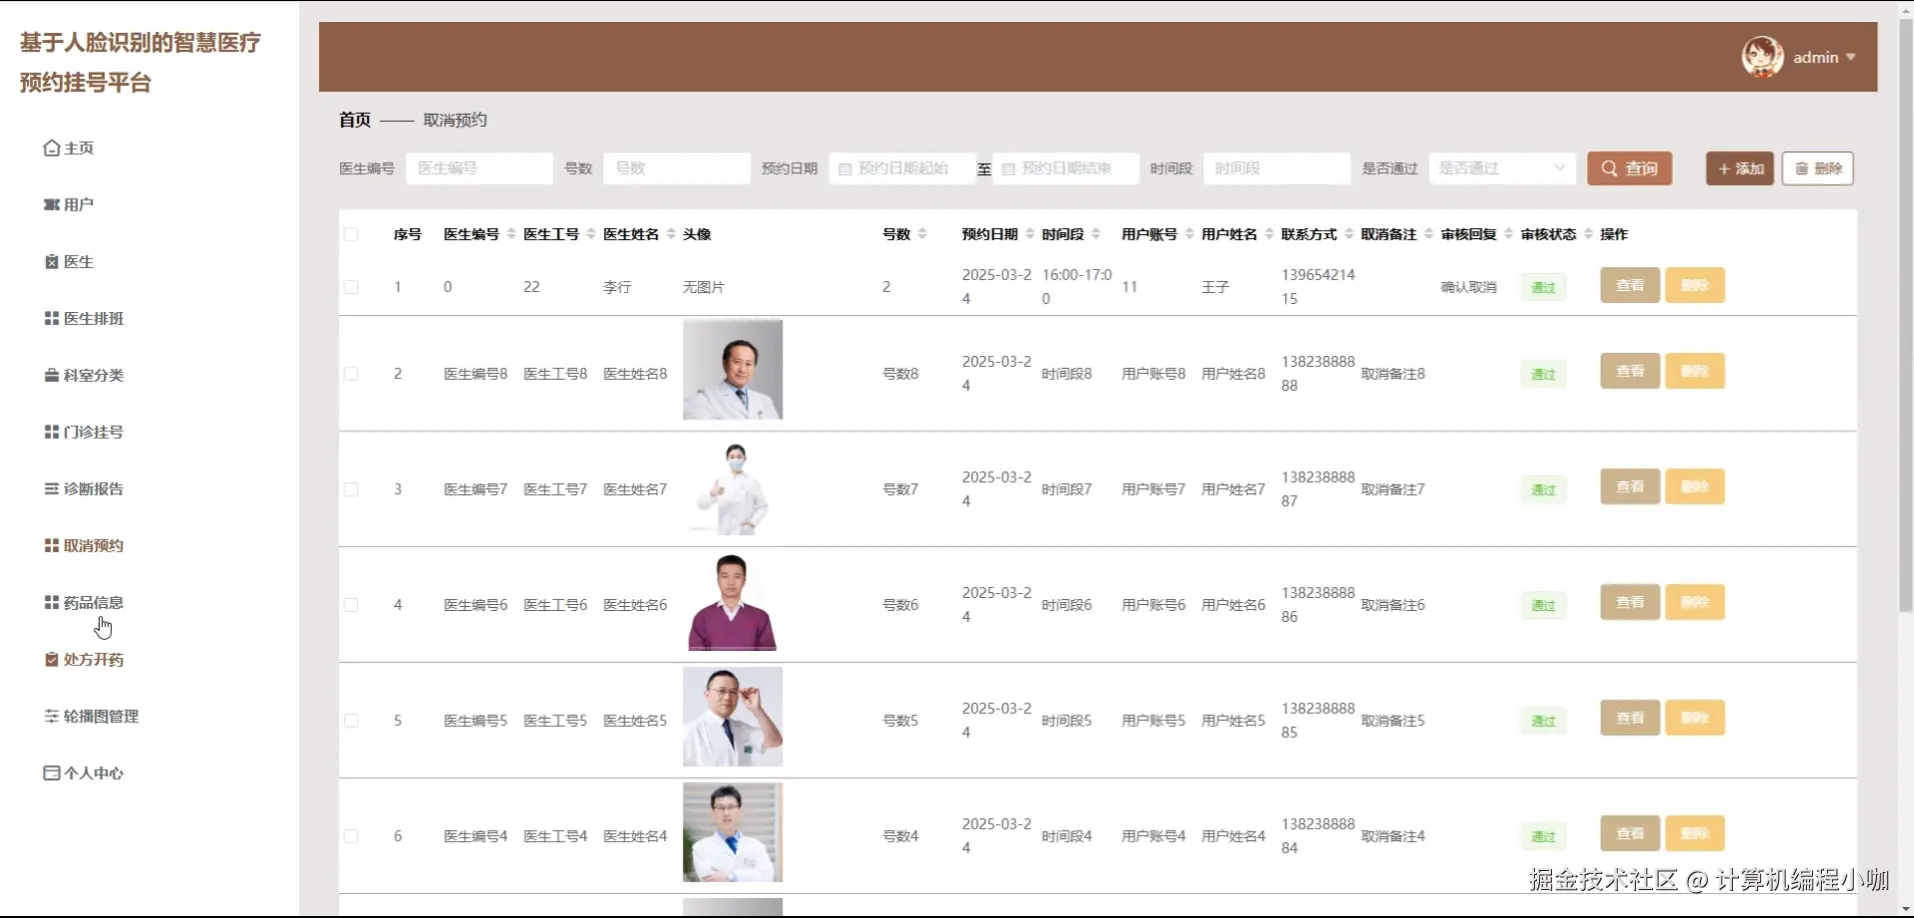This screenshot has width=1914, height=918.
Task: Click the list icon beside 诊断报告
Action: click(51, 489)
